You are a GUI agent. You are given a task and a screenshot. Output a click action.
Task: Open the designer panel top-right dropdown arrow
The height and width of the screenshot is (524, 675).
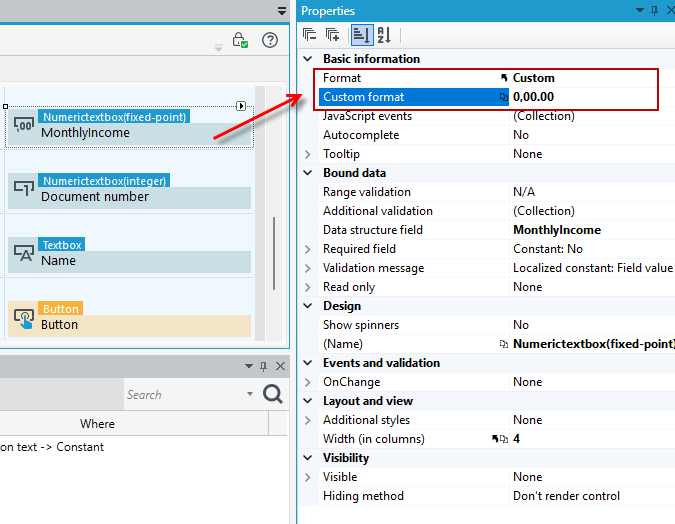[x=282, y=11]
